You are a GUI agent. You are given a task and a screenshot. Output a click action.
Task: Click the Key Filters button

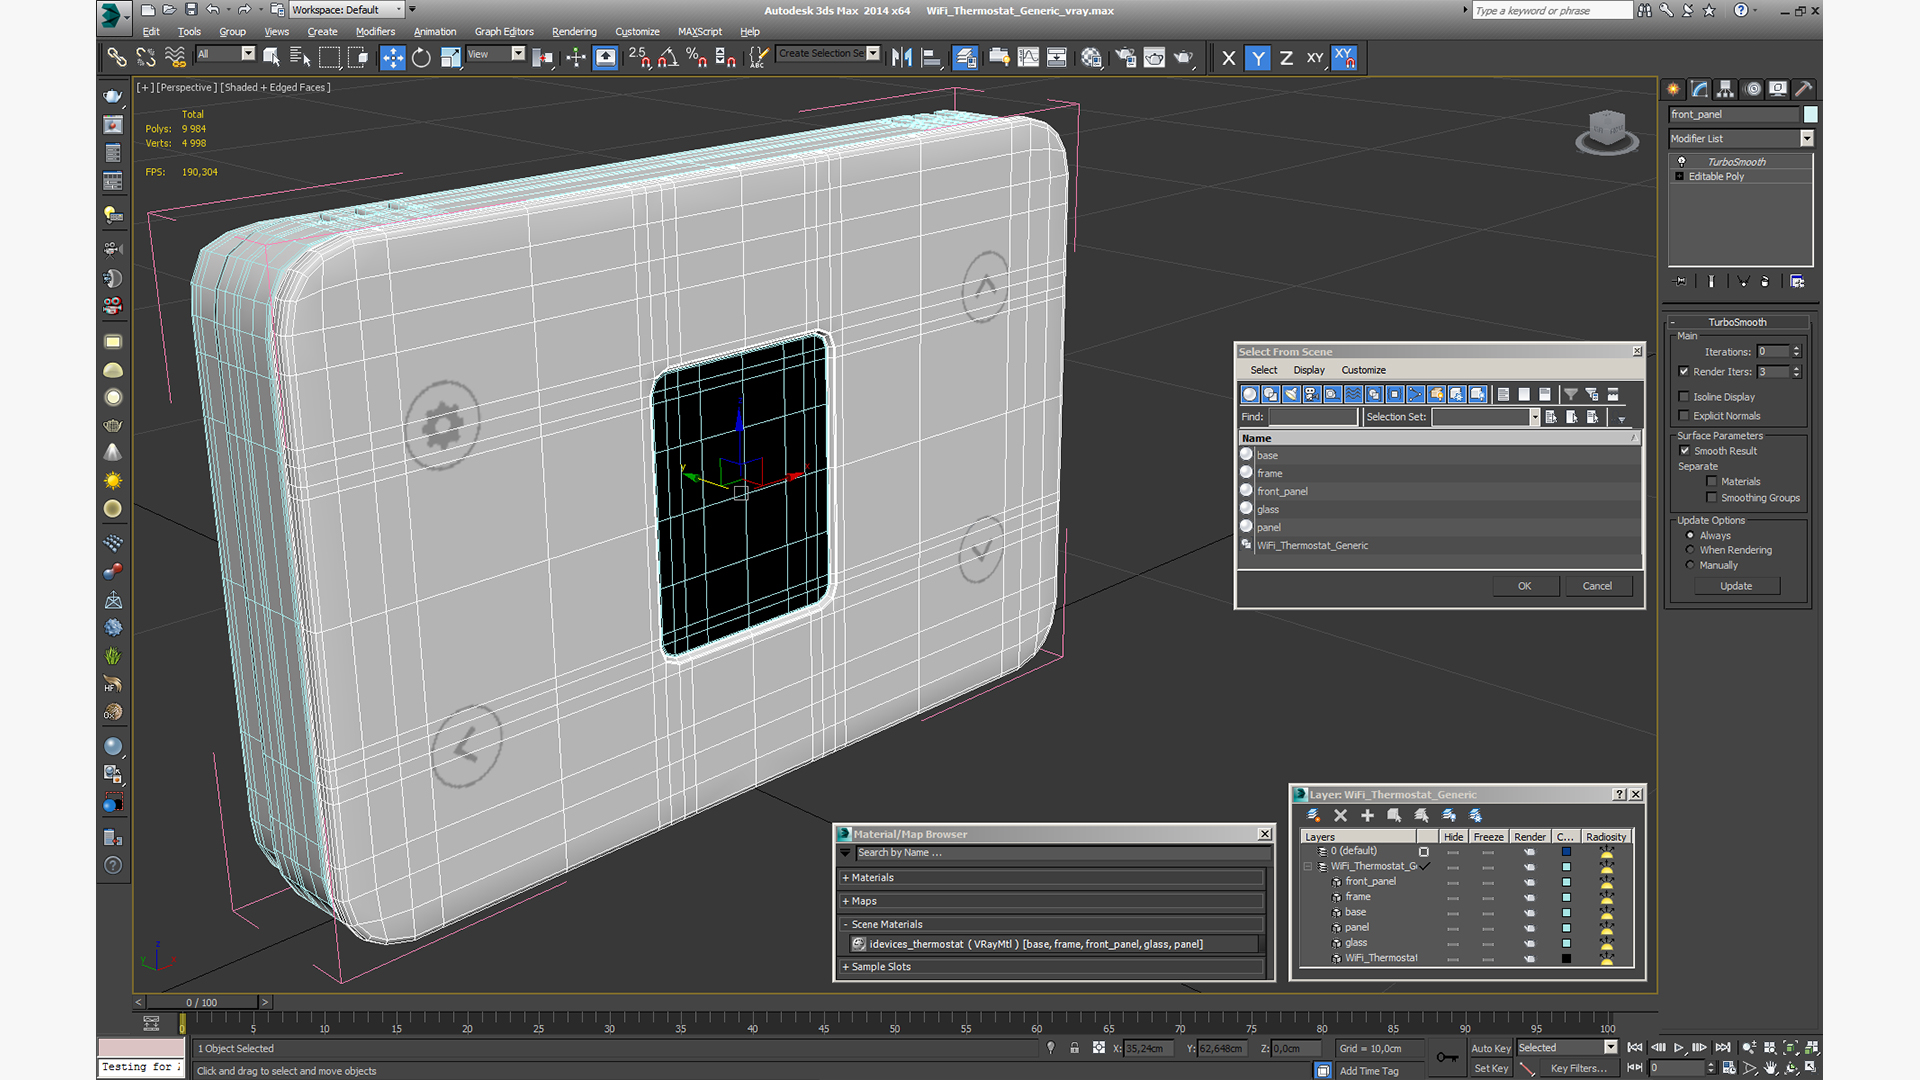tap(1579, 1068)
